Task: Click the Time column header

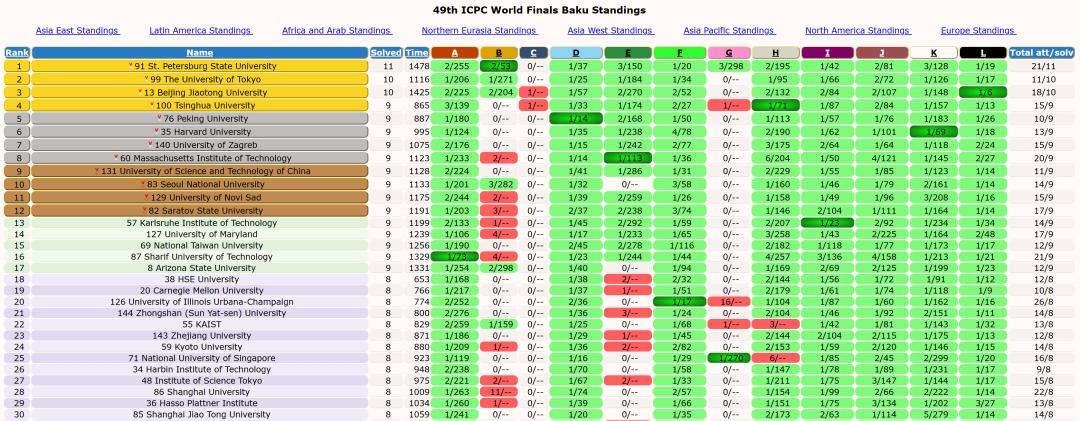Action: click(417, 53)
